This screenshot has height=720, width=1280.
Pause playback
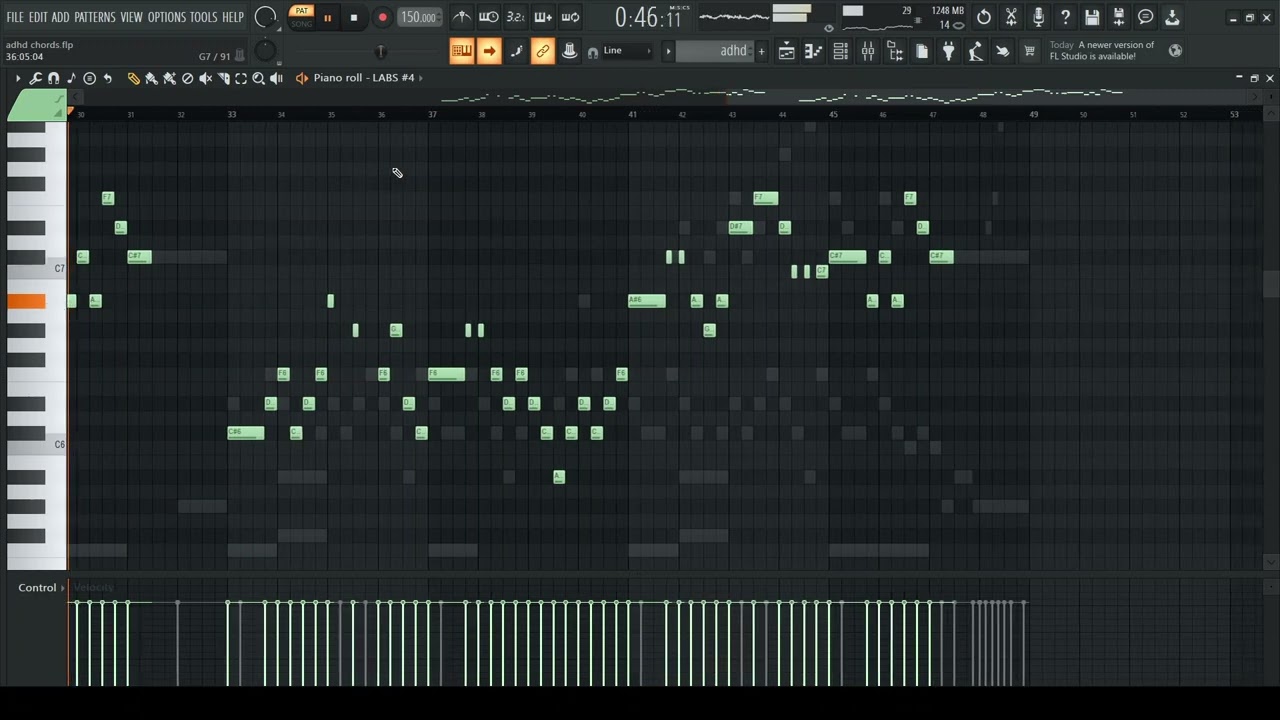click(x=327, y=17)
